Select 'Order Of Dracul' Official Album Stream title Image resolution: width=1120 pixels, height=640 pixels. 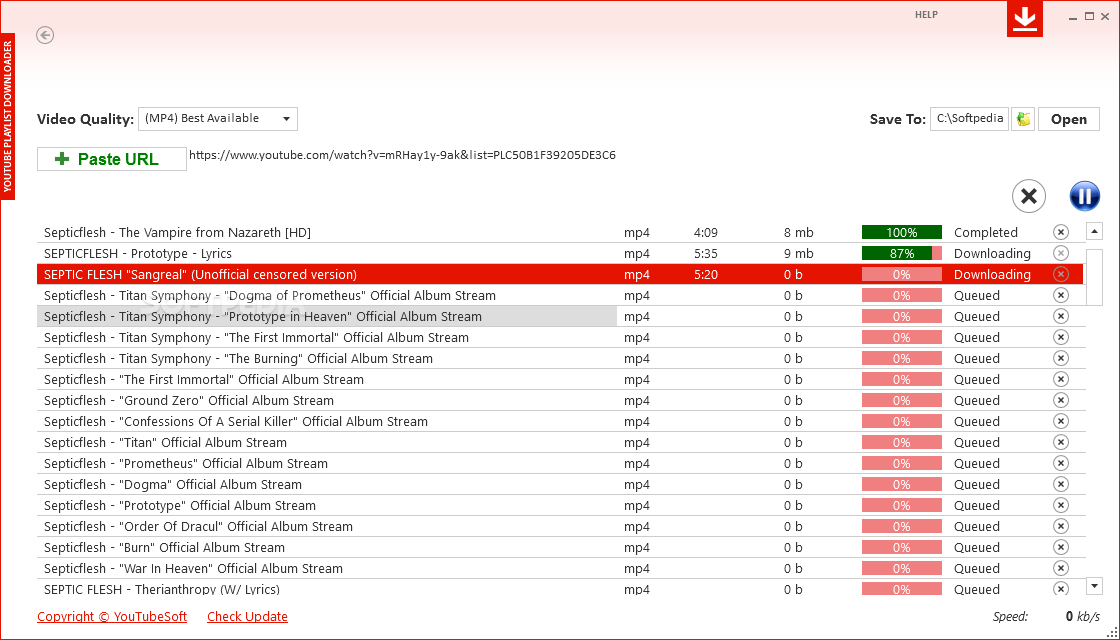199,526
